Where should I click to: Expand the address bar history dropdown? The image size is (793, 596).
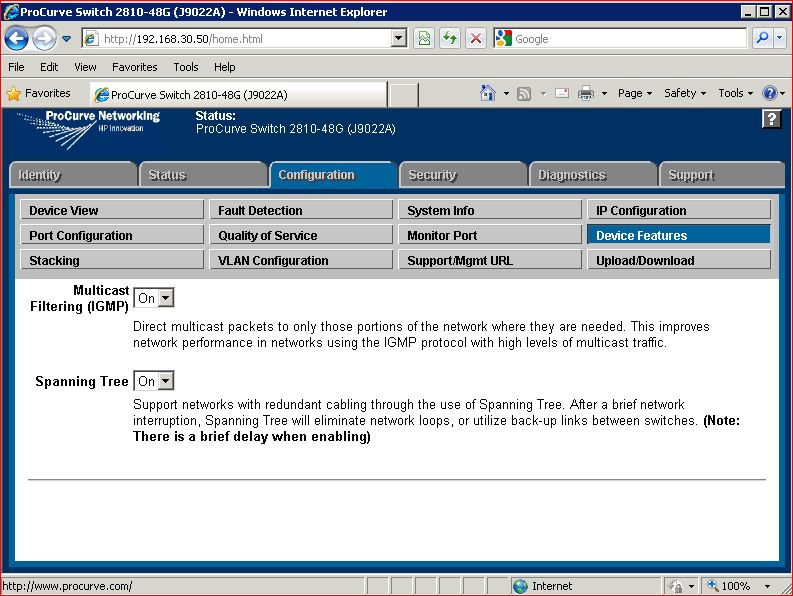(399, 38)
